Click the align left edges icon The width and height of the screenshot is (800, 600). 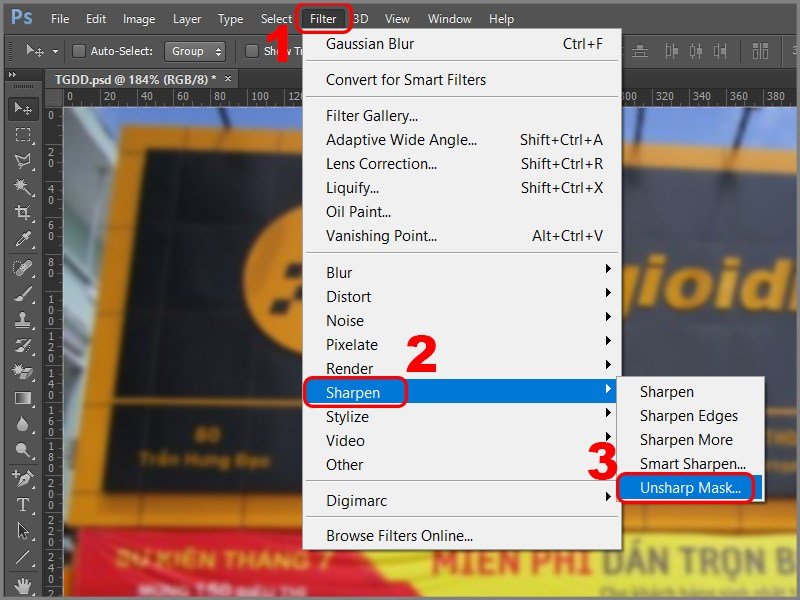tap(671, 51)
